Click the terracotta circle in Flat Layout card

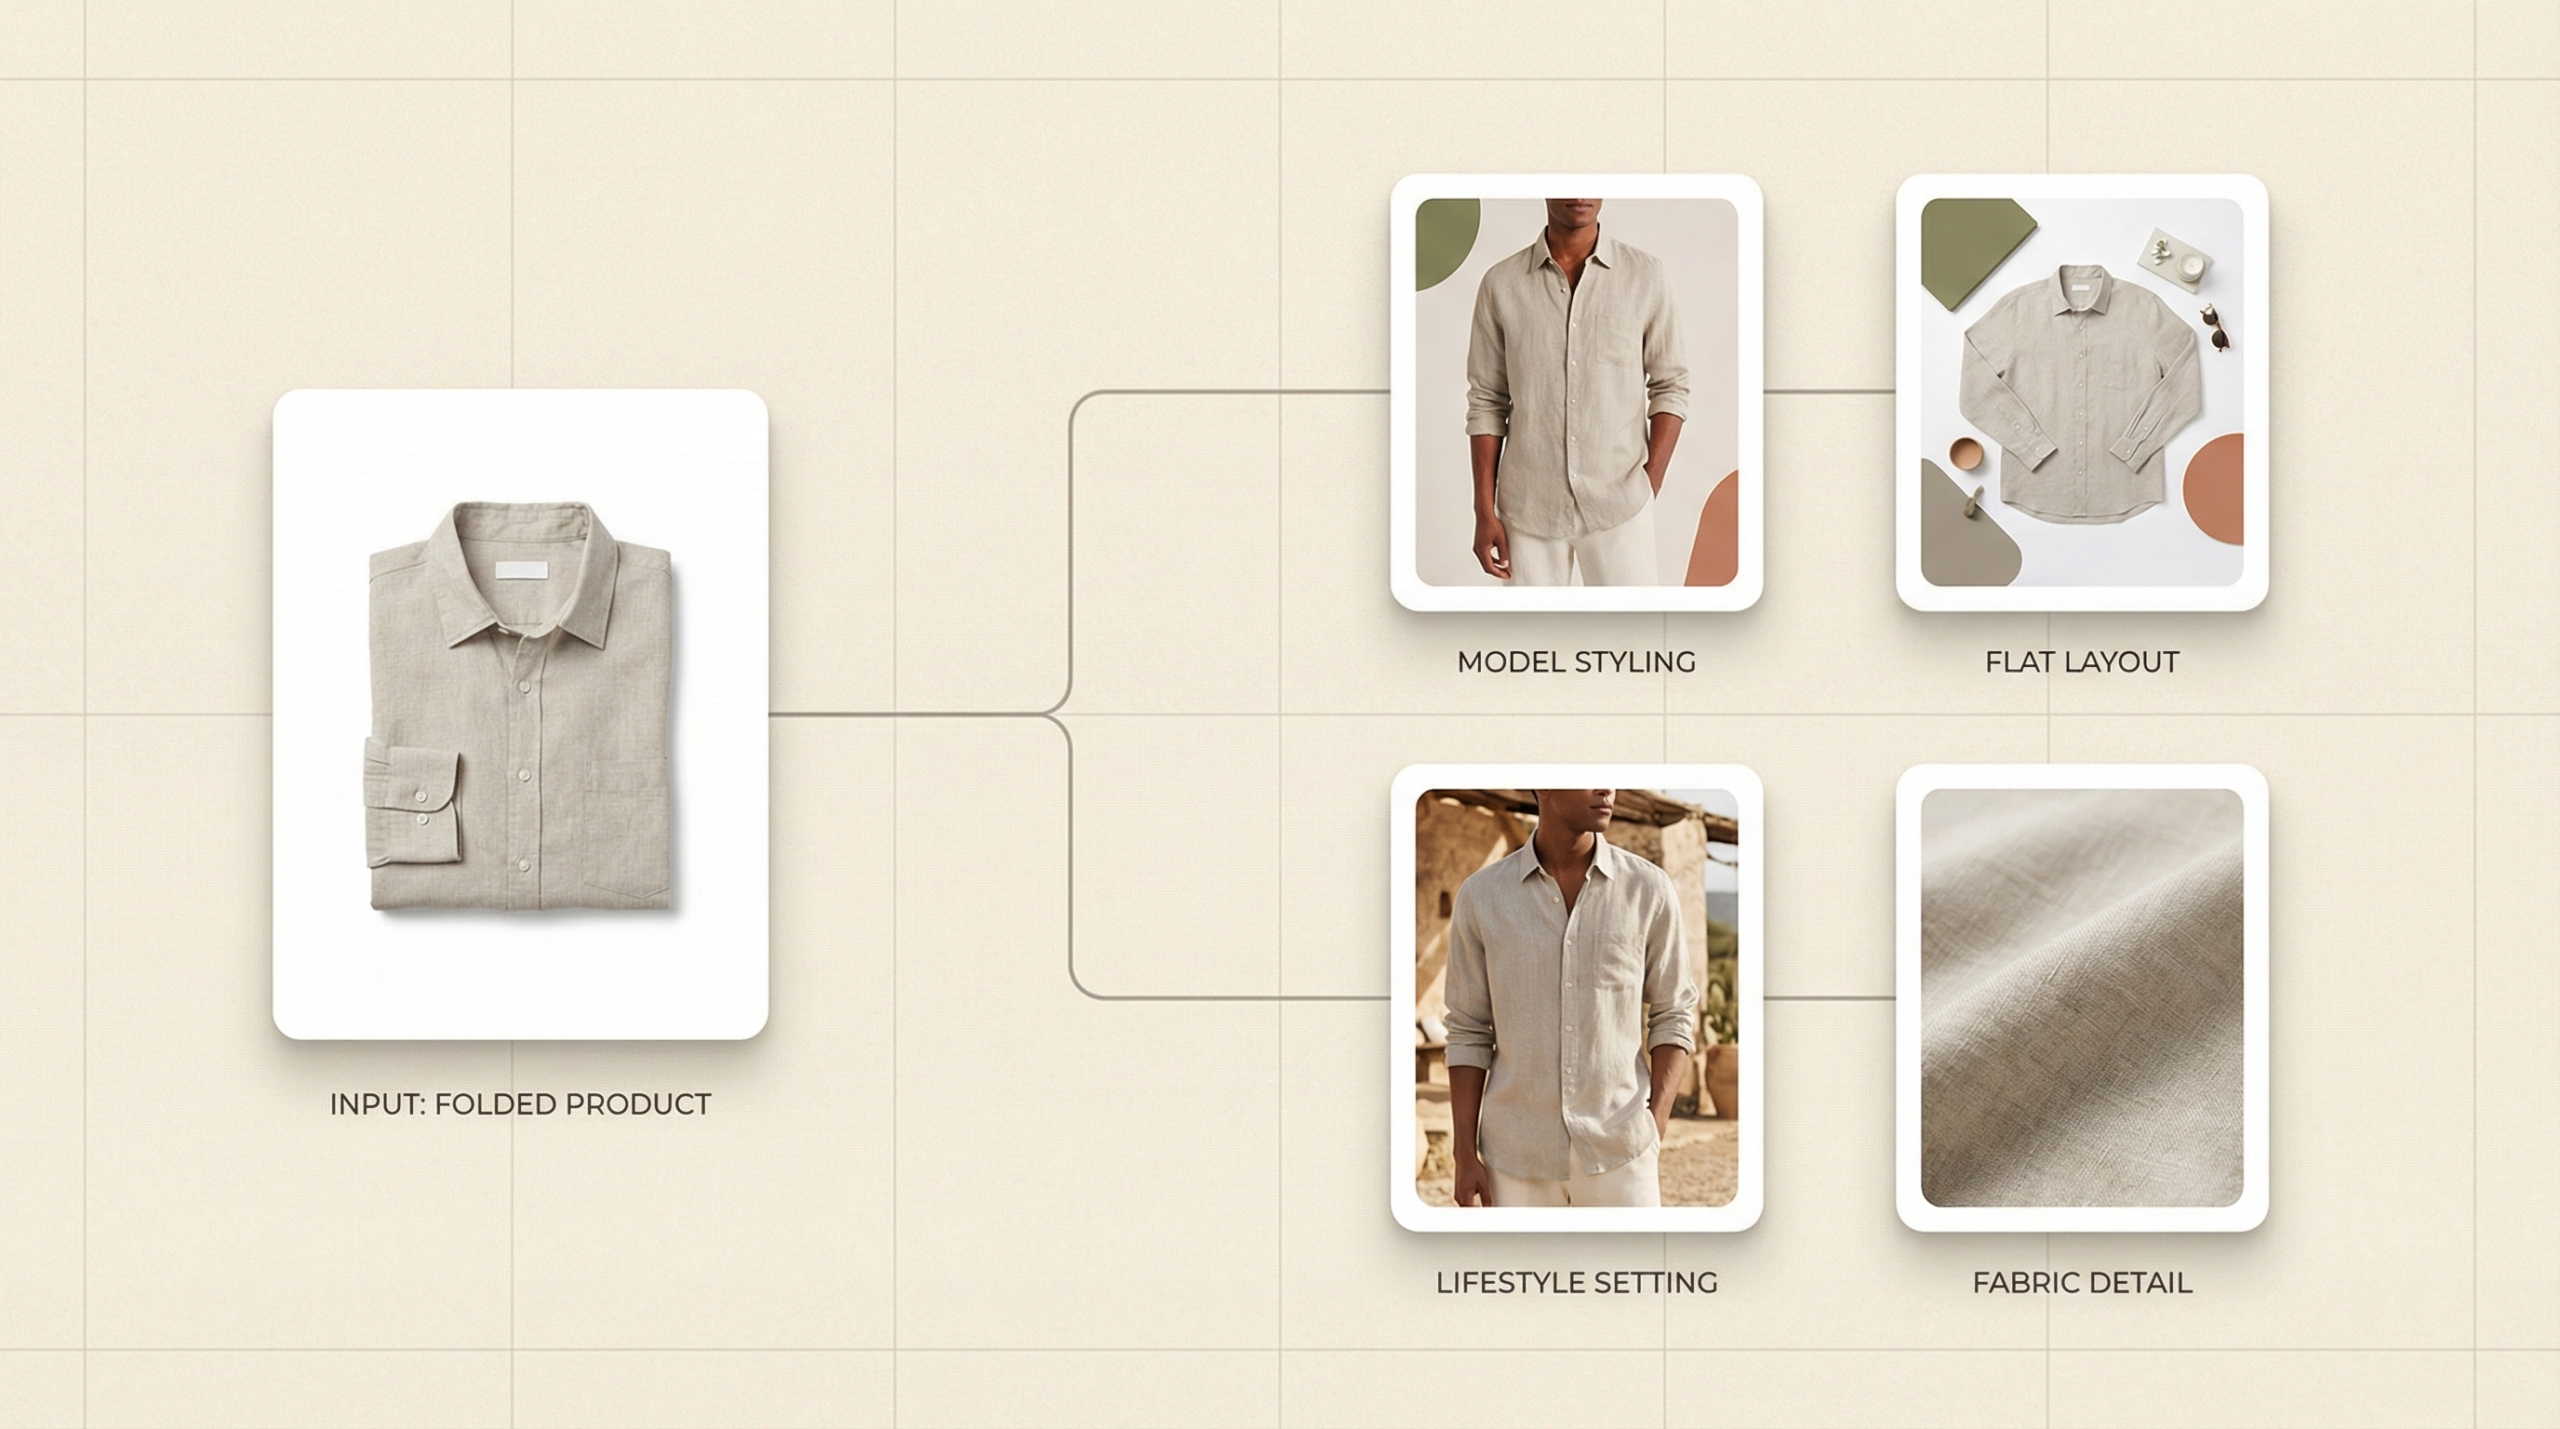2211,487
